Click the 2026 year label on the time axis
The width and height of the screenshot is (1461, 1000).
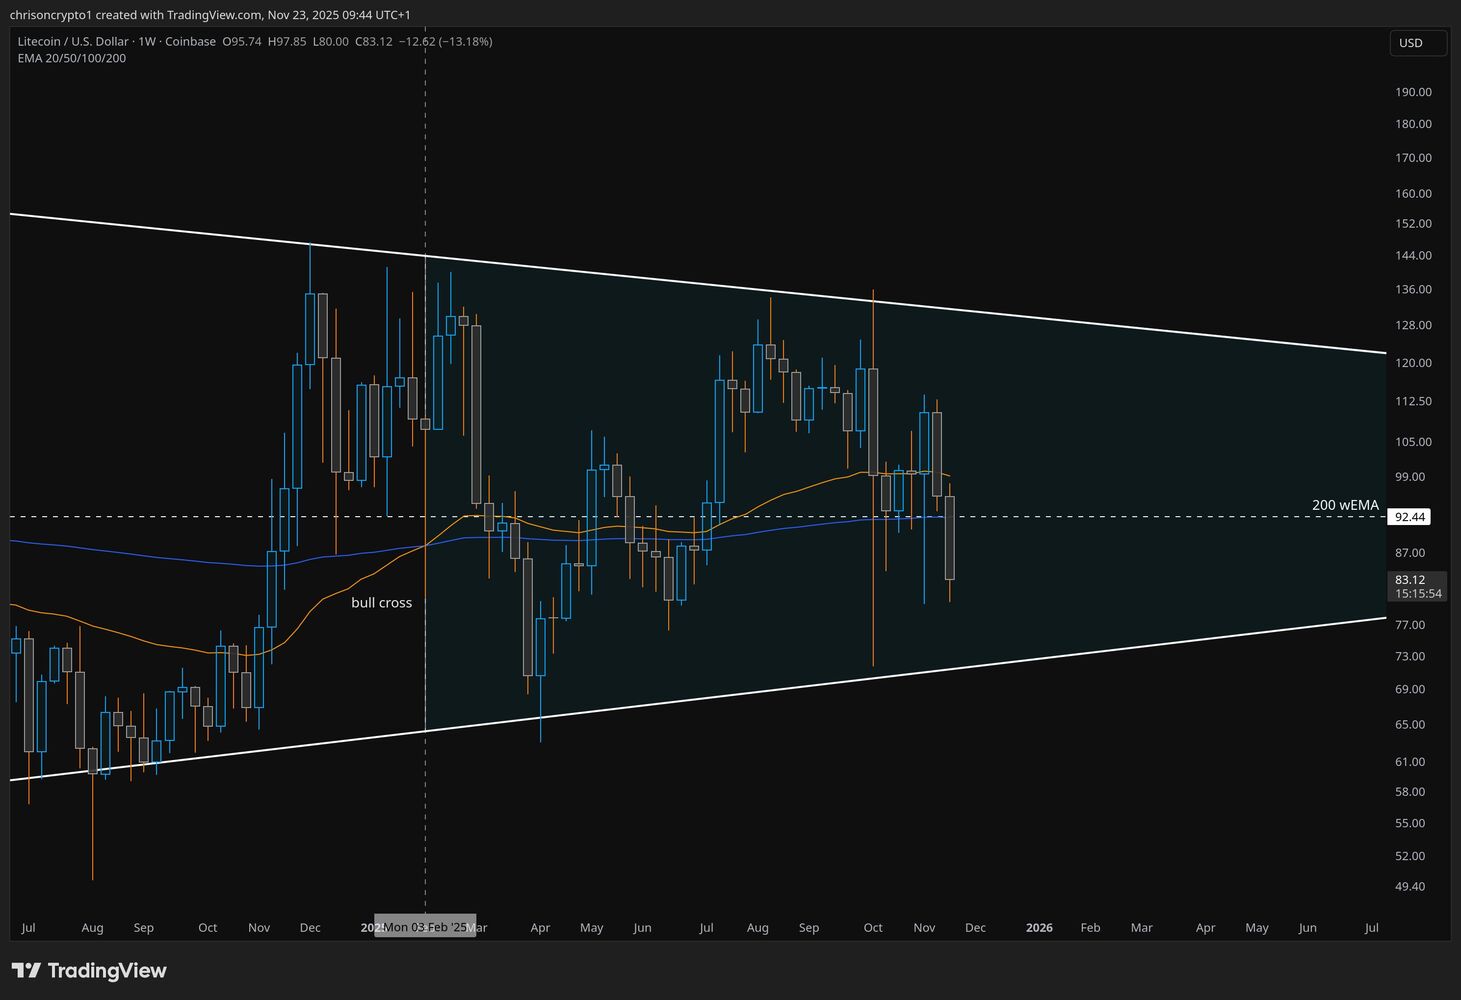pyautogui.click(x=1039, y=927)
